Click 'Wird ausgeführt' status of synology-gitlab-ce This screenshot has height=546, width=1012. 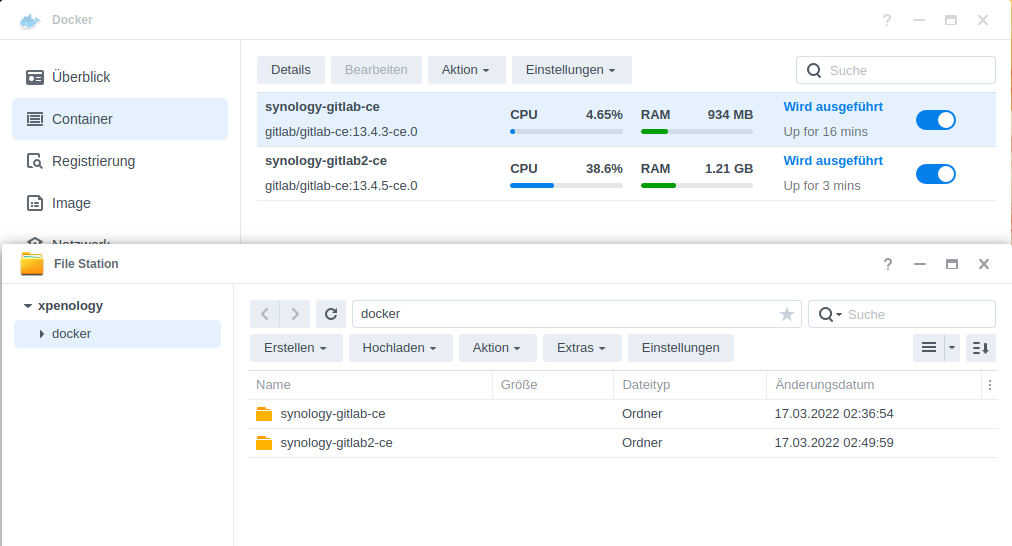pyautogui.click(x=833, y=107)
